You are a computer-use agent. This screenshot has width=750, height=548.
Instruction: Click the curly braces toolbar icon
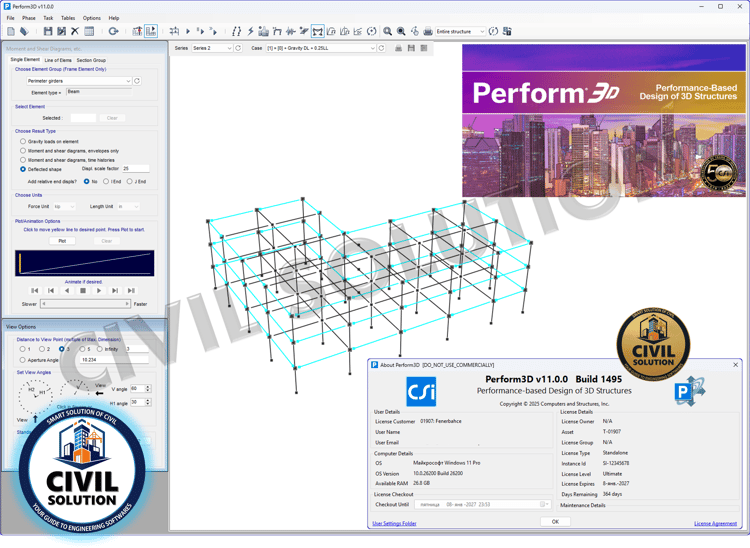236,31
